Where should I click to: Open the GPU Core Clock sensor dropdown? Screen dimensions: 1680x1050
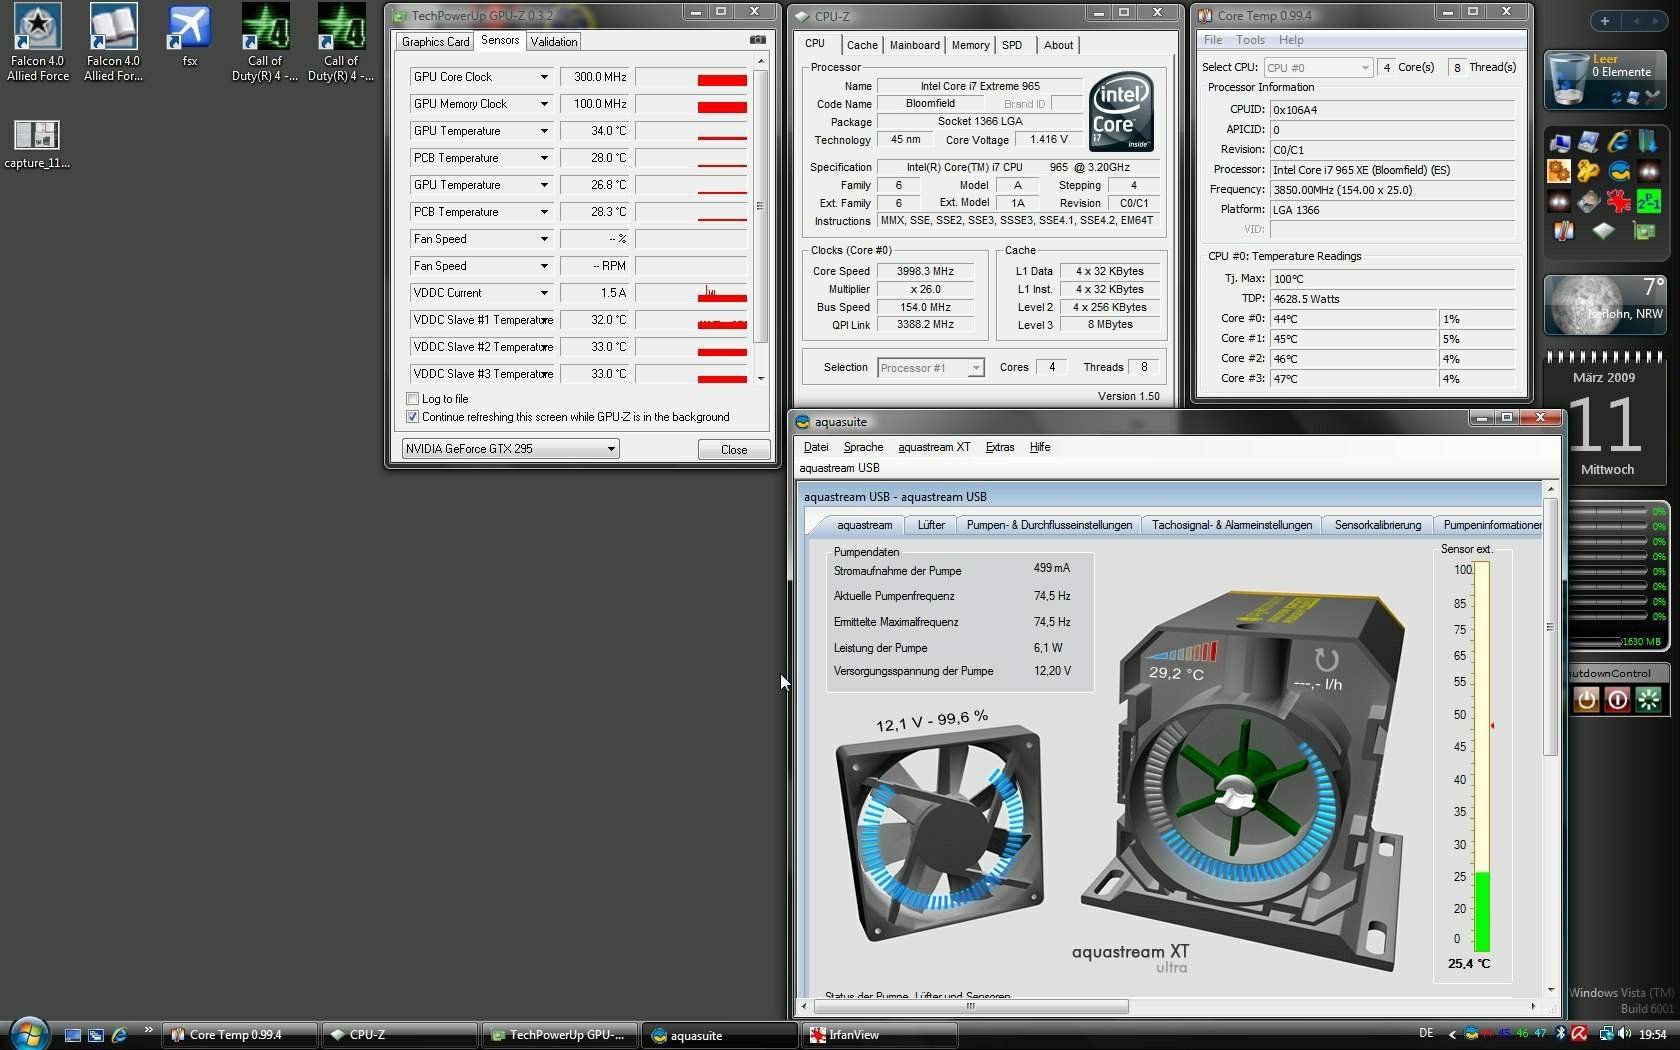pos(544,77)
